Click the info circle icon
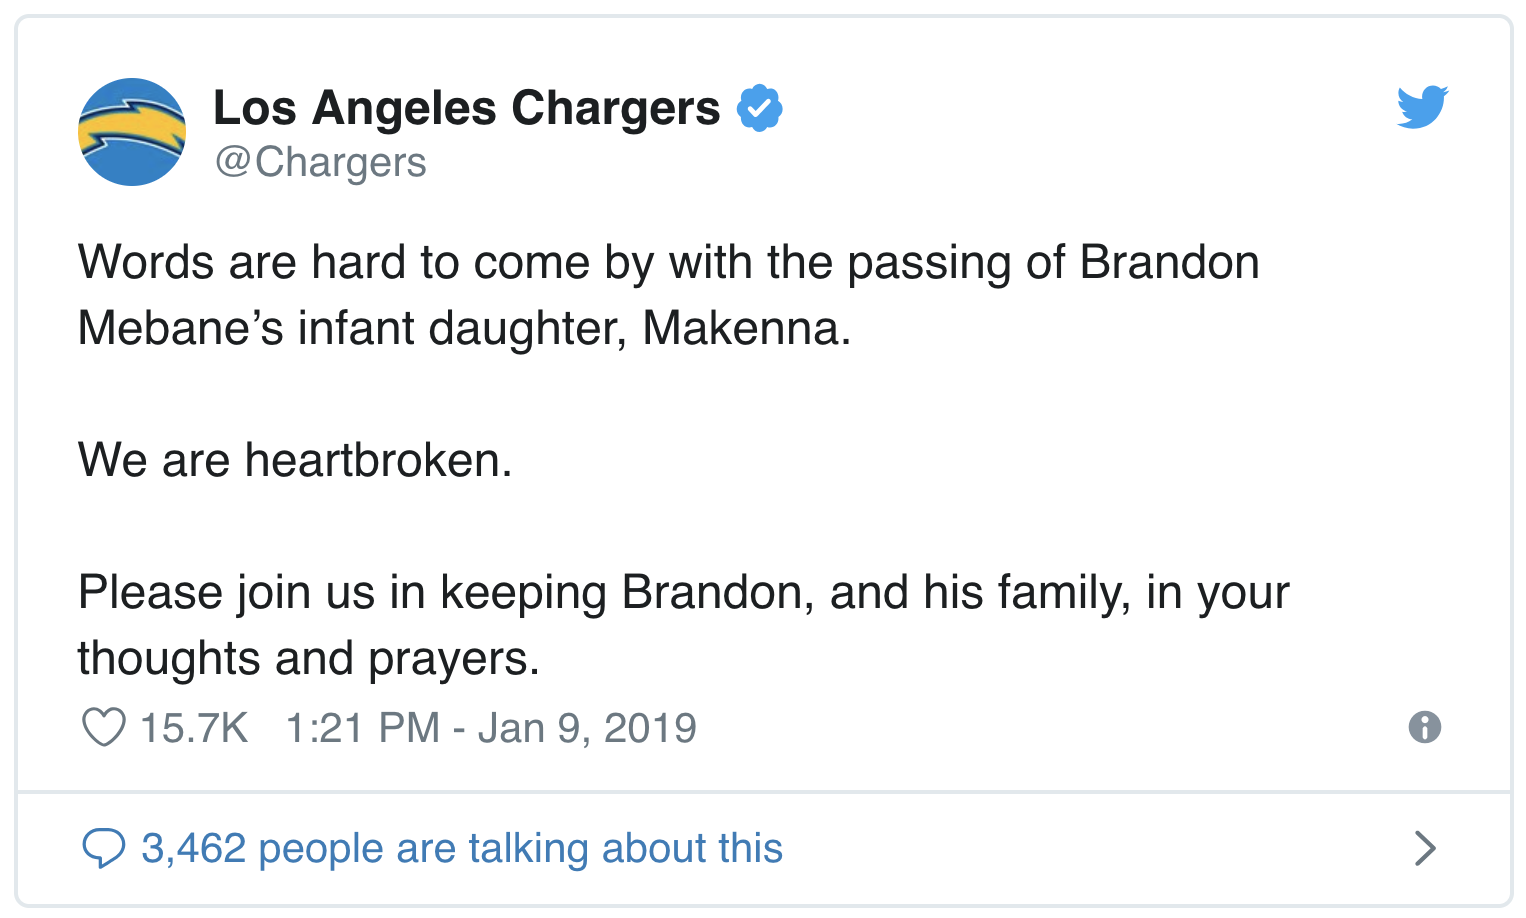The width and height of the screenshot is (1526, 918). tap(1424, 727)
